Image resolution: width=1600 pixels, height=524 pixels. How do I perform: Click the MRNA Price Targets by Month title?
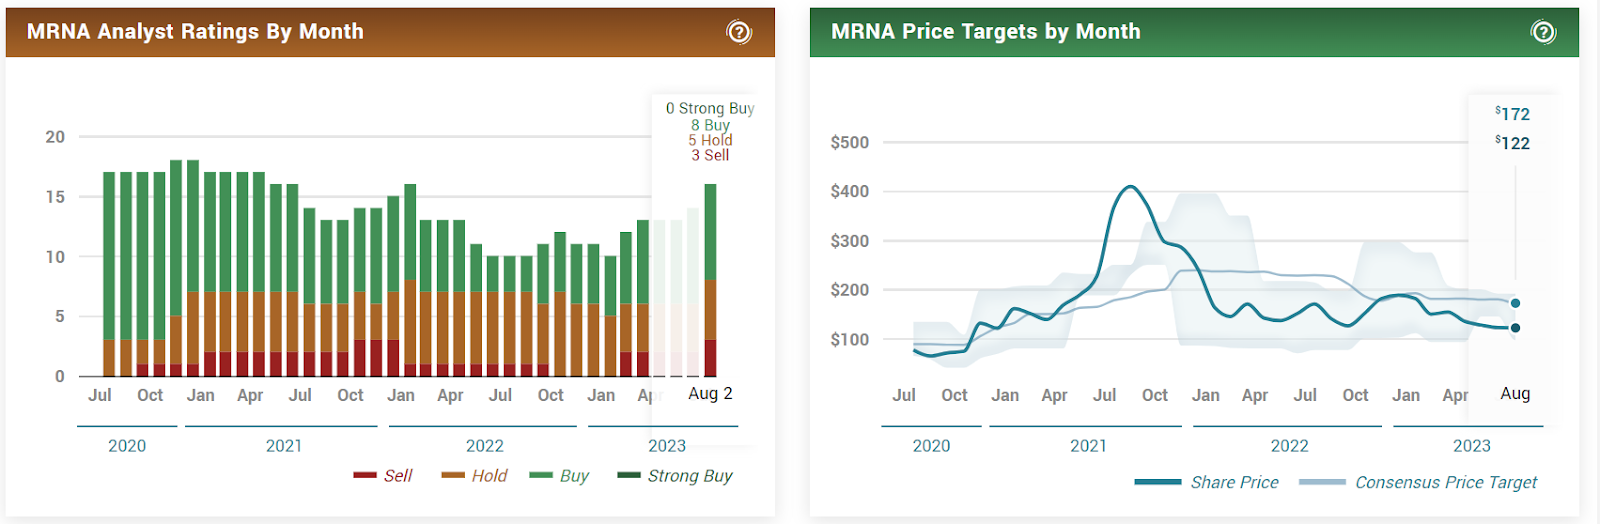985,32
